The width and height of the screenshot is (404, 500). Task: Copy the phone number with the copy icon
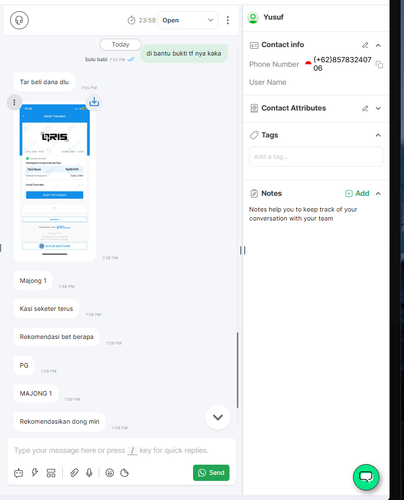379,64
